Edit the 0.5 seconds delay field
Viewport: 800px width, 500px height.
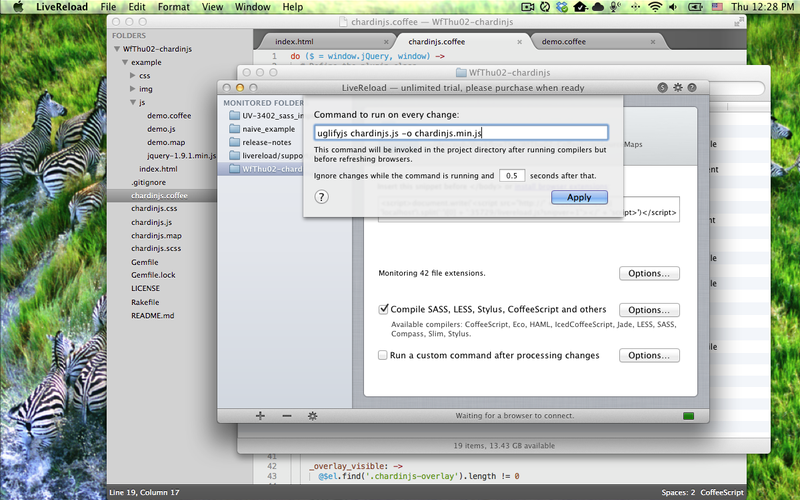click(x=512, y=176)
